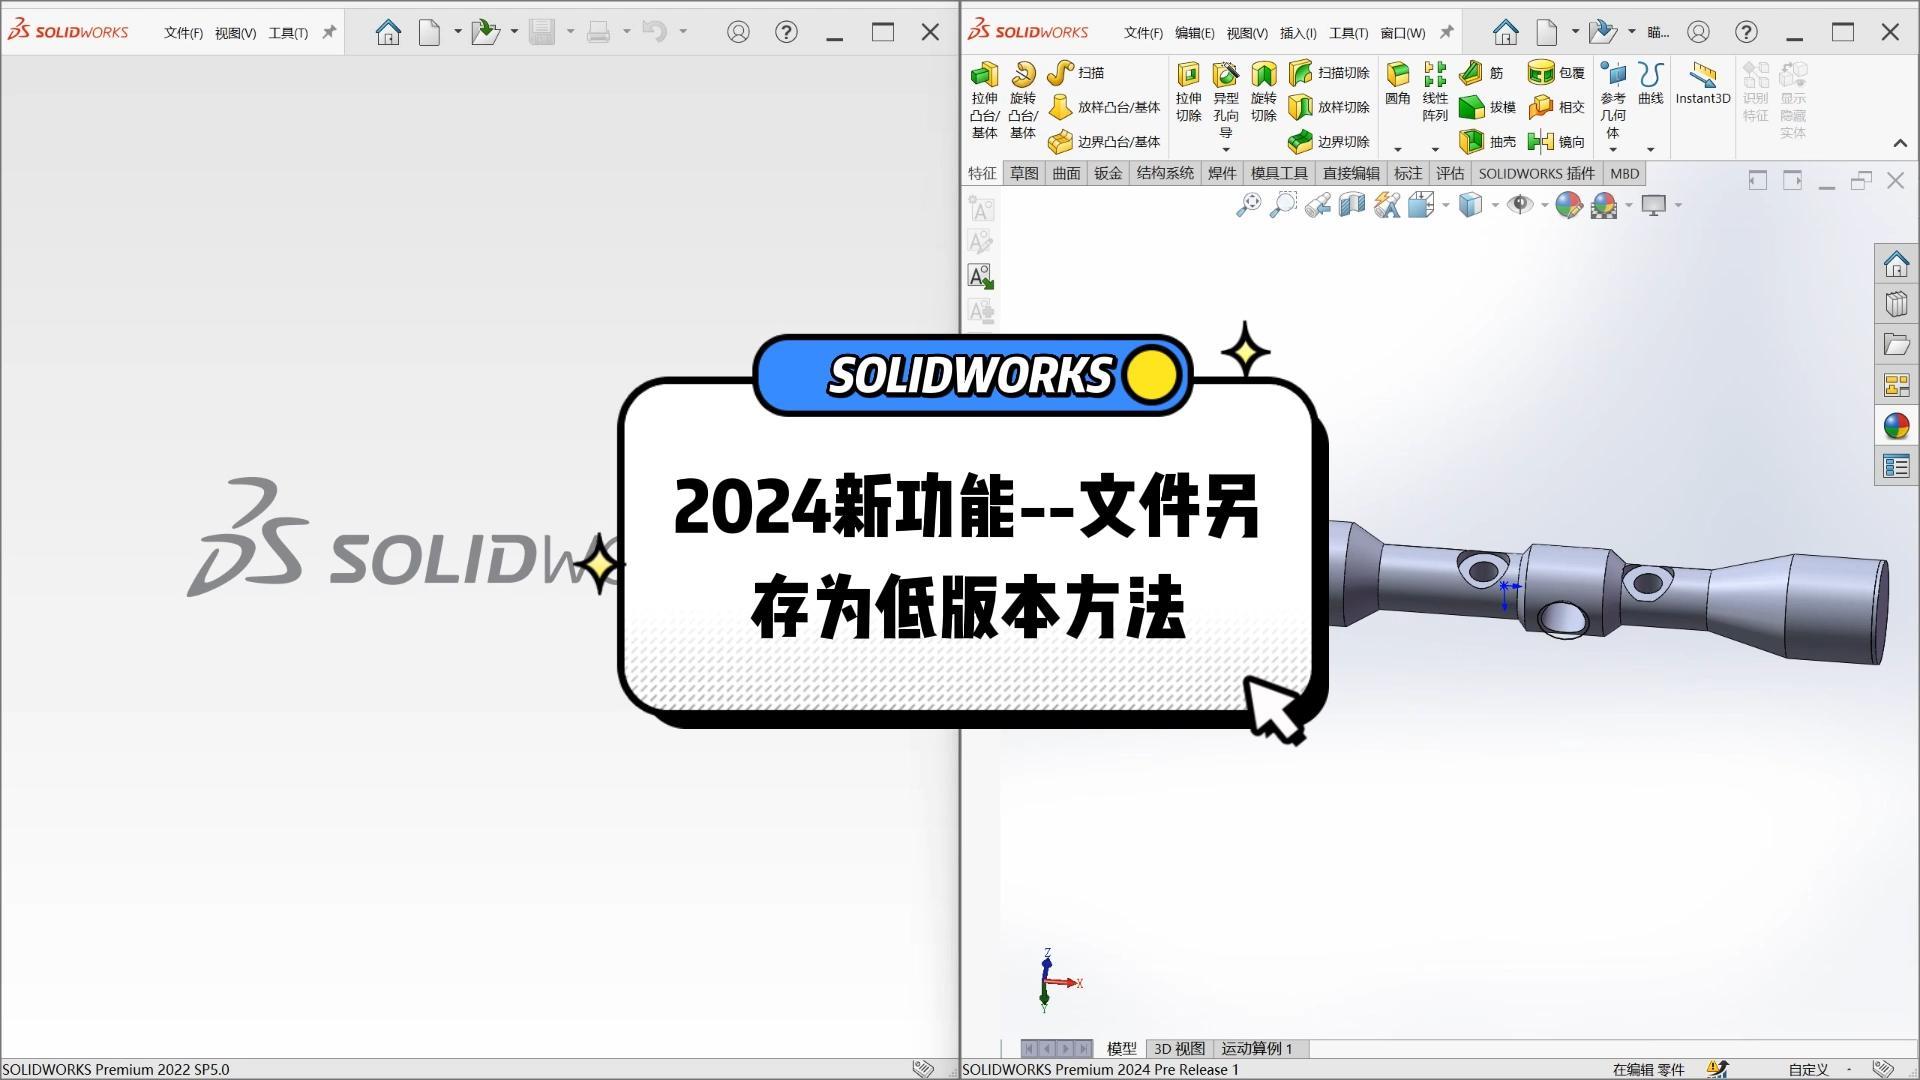Switch to the Sketch (草图) tab
Image resolution: width=1920 pixels, height=1080 pixels.
[x=1024, y=173]
